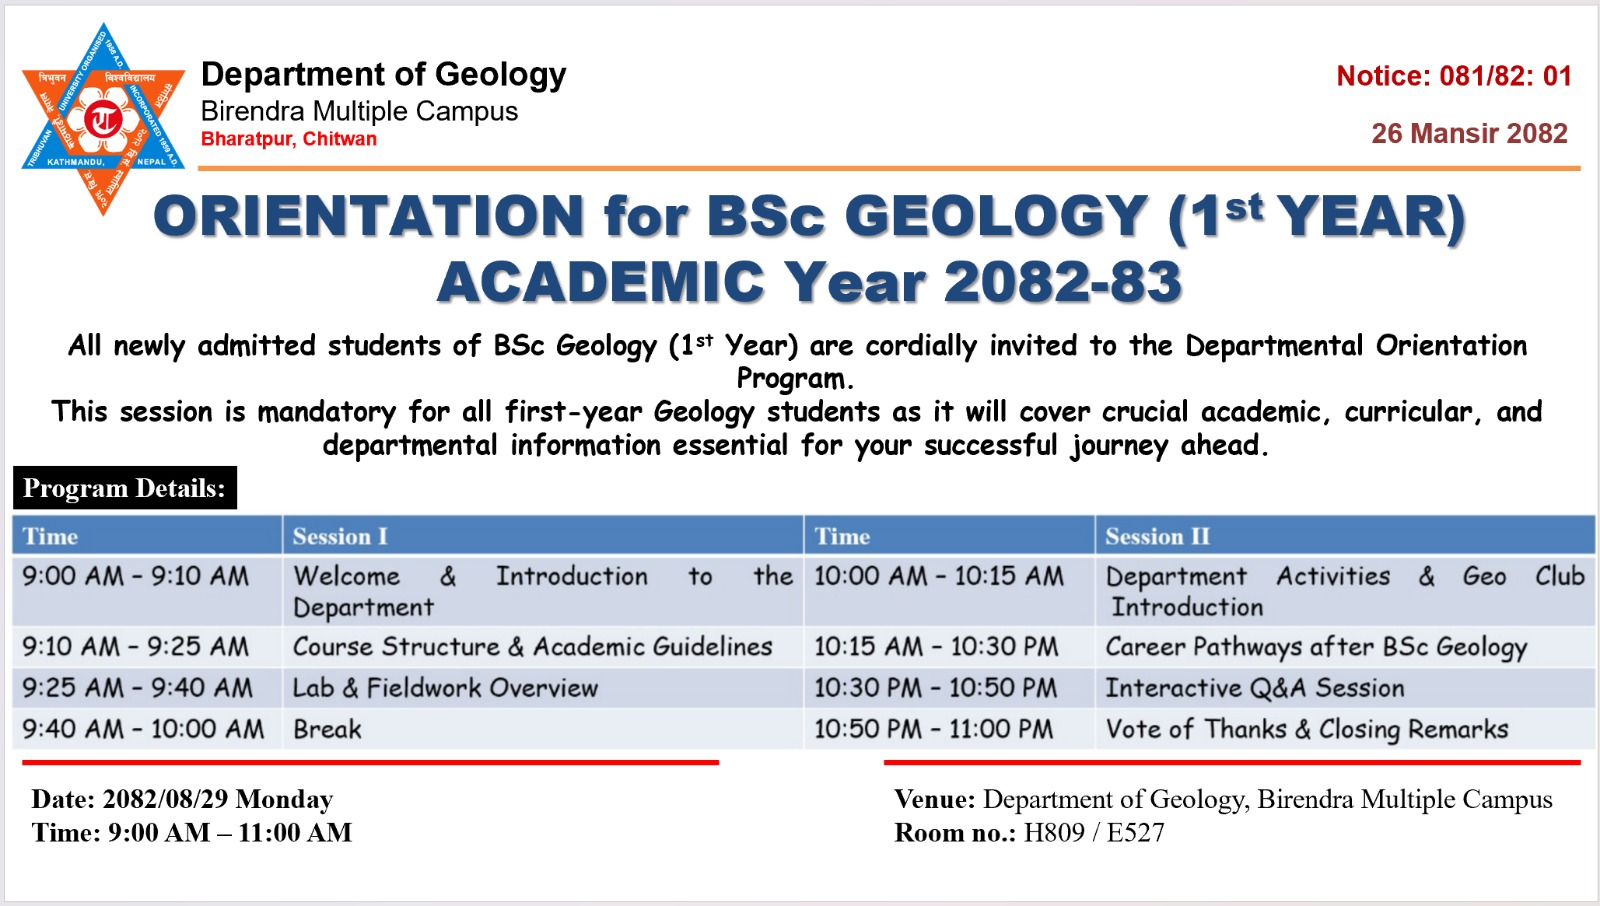The height and width of the screenshot is (906, 1600).
Task: Click the 'ACADEMIC Year 2082-83' title line
Action: (x=809, y=282)
